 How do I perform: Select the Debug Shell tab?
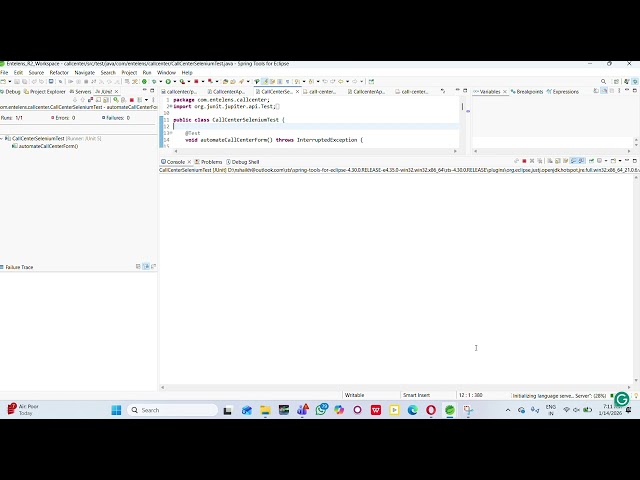[x=245, y=161]
